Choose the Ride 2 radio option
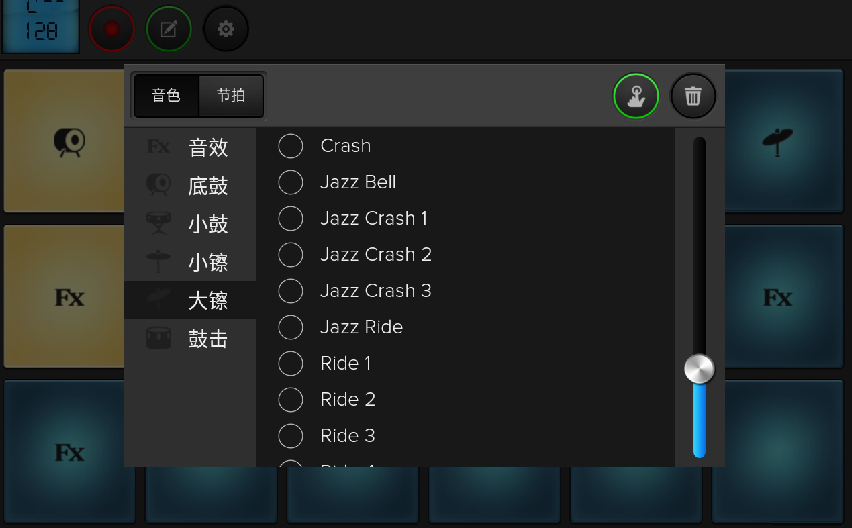Screen dimensions: 852x528 coord(291,400)
